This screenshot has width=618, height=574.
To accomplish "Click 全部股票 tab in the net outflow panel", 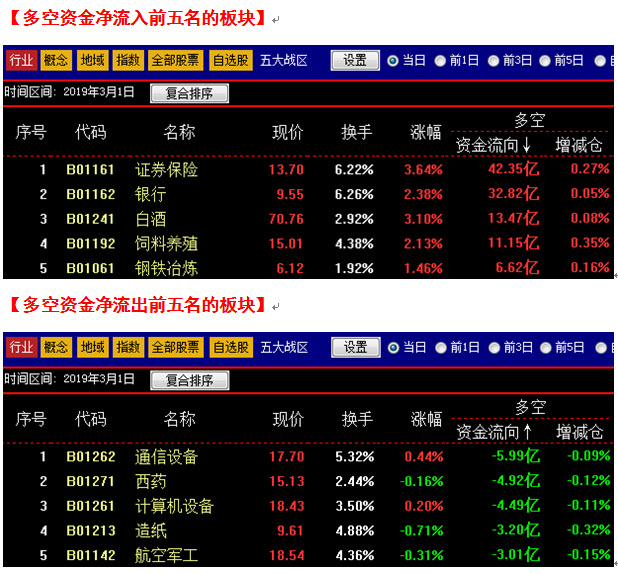I will (x=175, y=347).
